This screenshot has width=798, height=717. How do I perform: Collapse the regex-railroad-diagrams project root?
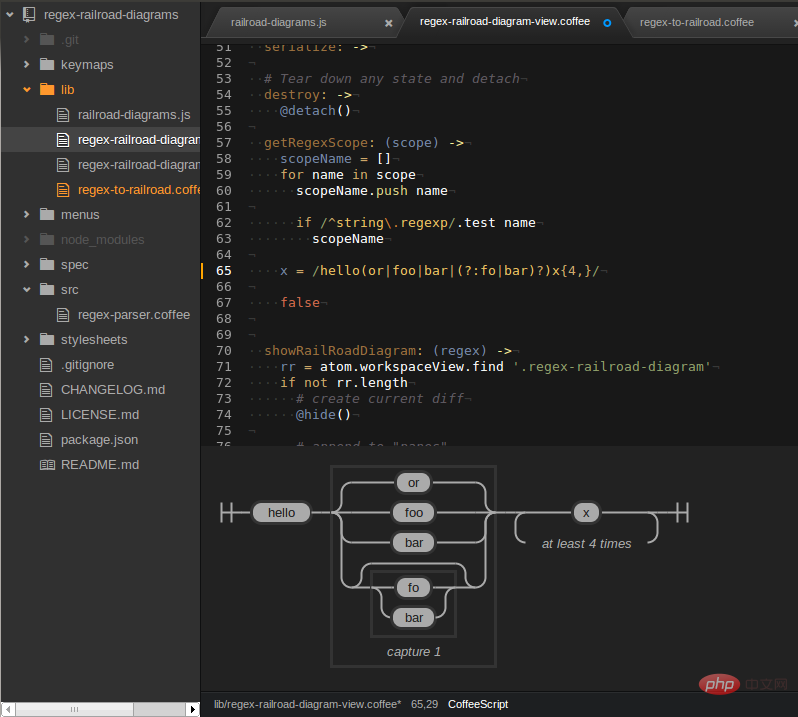tap(10, 15)
